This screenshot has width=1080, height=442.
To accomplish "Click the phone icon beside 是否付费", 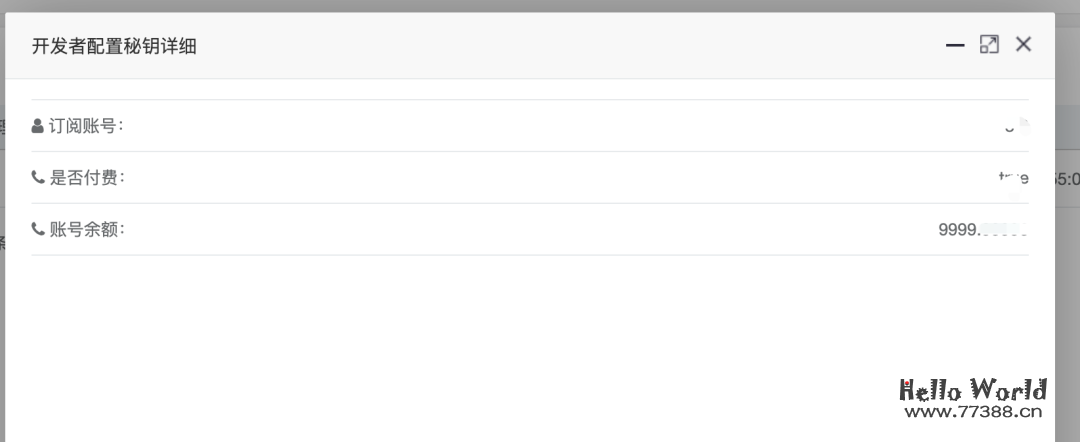I will [x=38, y=178].
